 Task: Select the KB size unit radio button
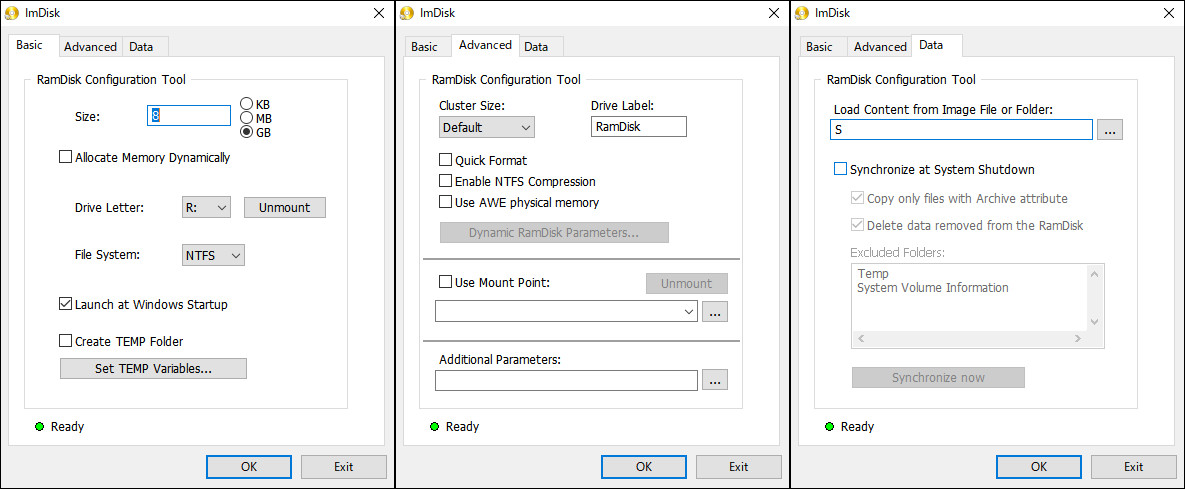pyautogui.click(x=246, y=104)
